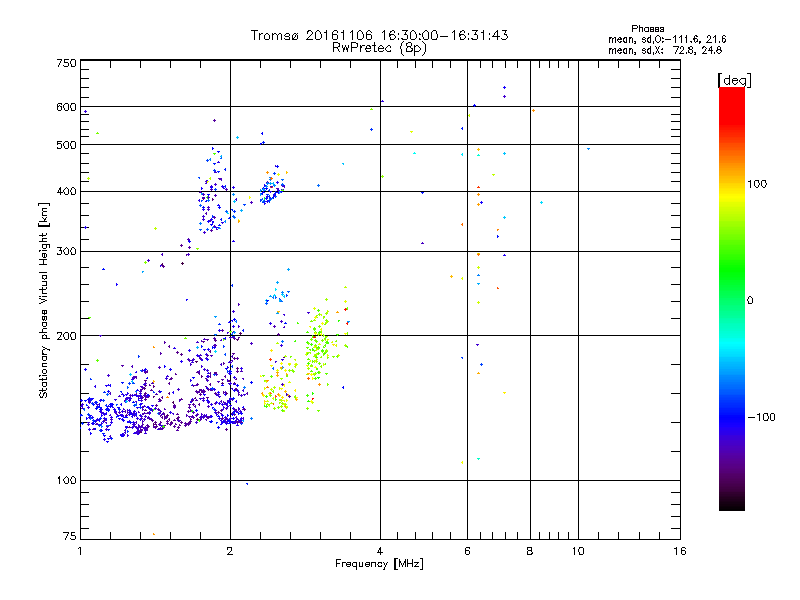
Task: Click the y-axis tick label '200'
Action: 66,336
